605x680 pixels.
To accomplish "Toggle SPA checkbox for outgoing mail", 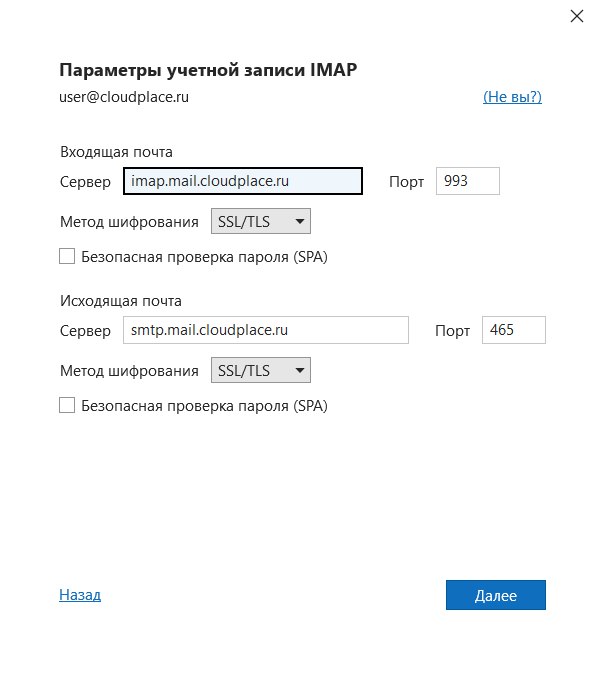I will coord(67,406).
